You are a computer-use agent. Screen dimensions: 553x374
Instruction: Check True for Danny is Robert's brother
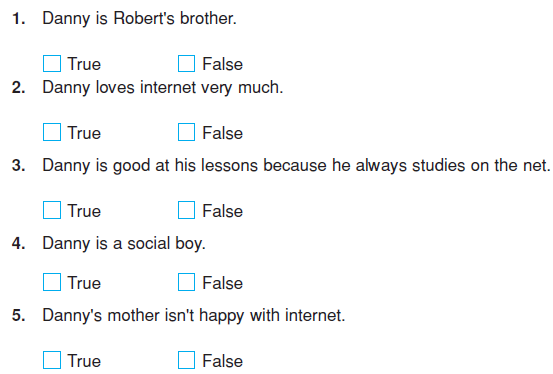(52, 64)
